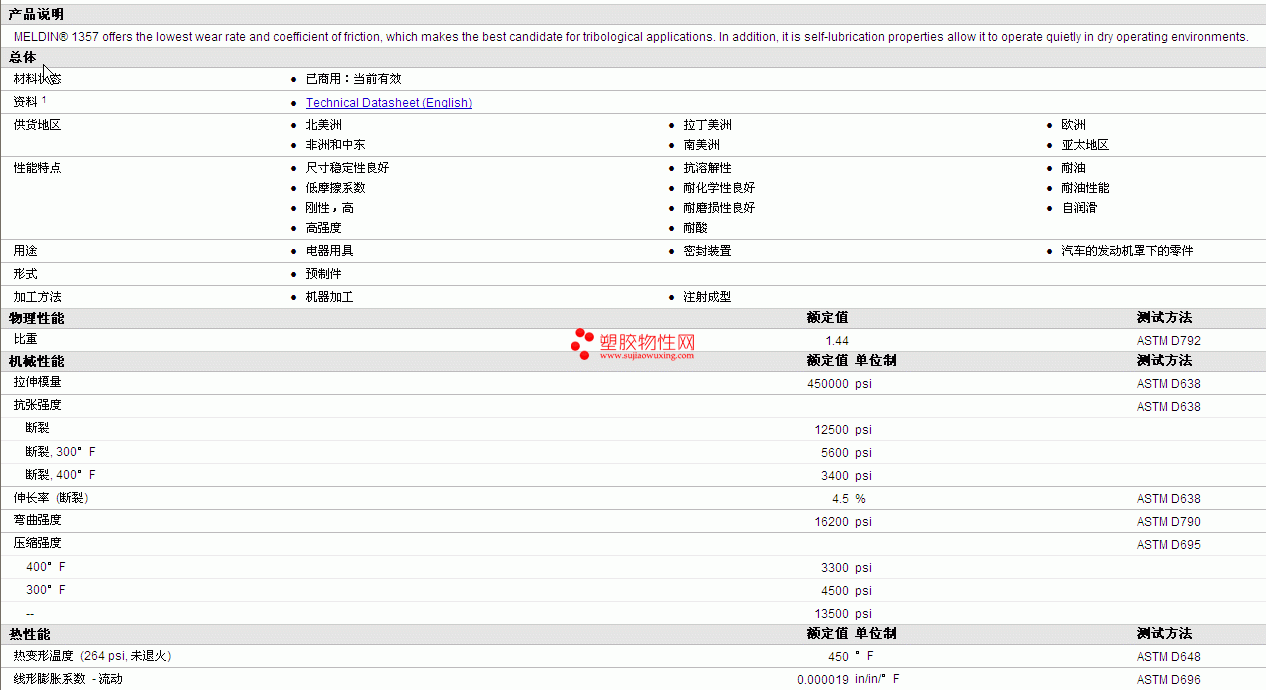Image resolution: width=1266 pixels, height=690 pixels.
Task: Click the 预制件 form entry
Action: pos(323,274)
